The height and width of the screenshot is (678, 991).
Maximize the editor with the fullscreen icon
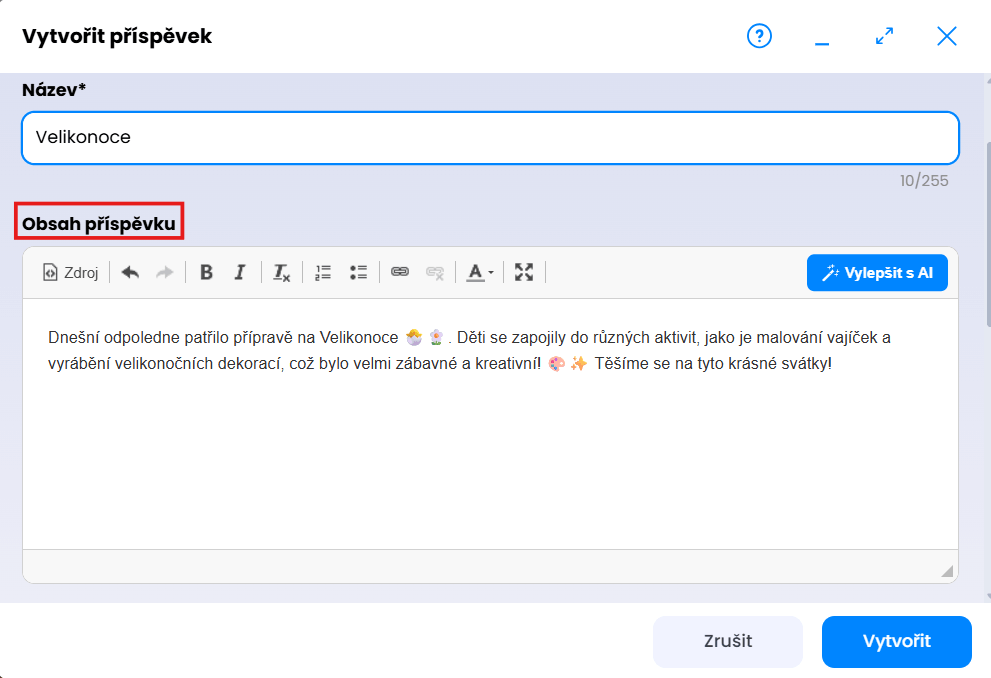click(x=524, y=272)
